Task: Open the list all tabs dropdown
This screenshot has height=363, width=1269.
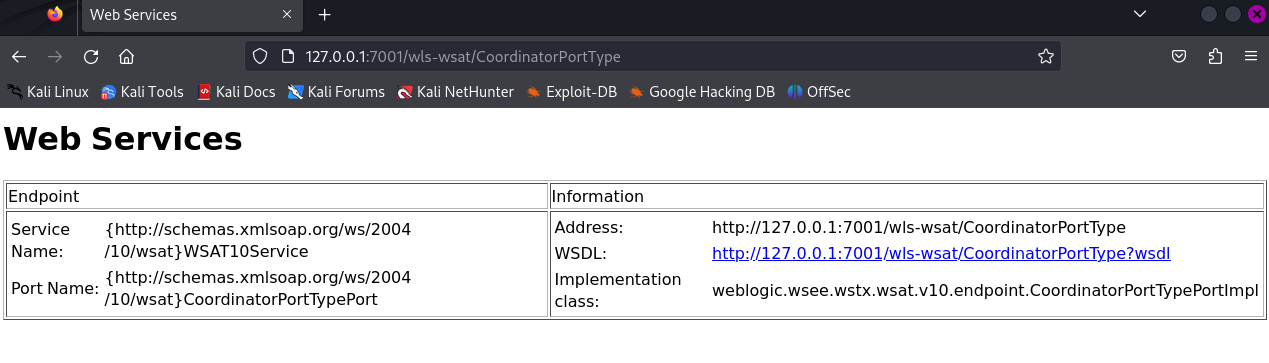Action: click(x=1139, y=14)
